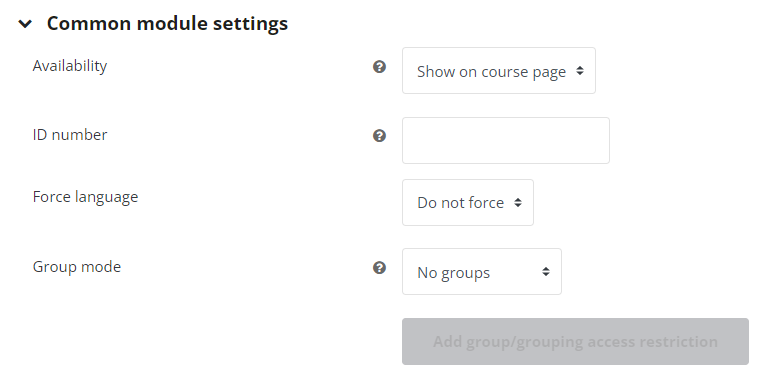770x371 pixels.
Task: Open help for Availability setting
Action: tap(379, 66)
